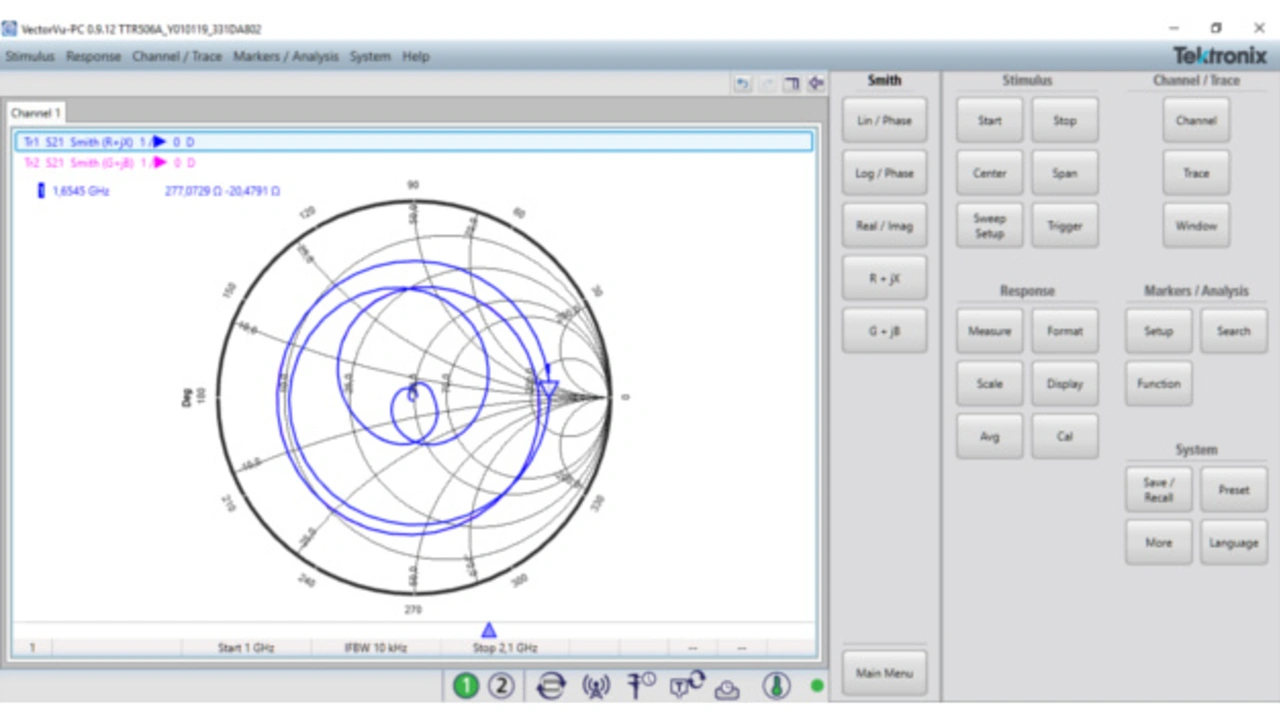Viewport: 1280px width, 721px height.
Task: Click the sweep cycle icon in status bar
Action: point(551,686)
